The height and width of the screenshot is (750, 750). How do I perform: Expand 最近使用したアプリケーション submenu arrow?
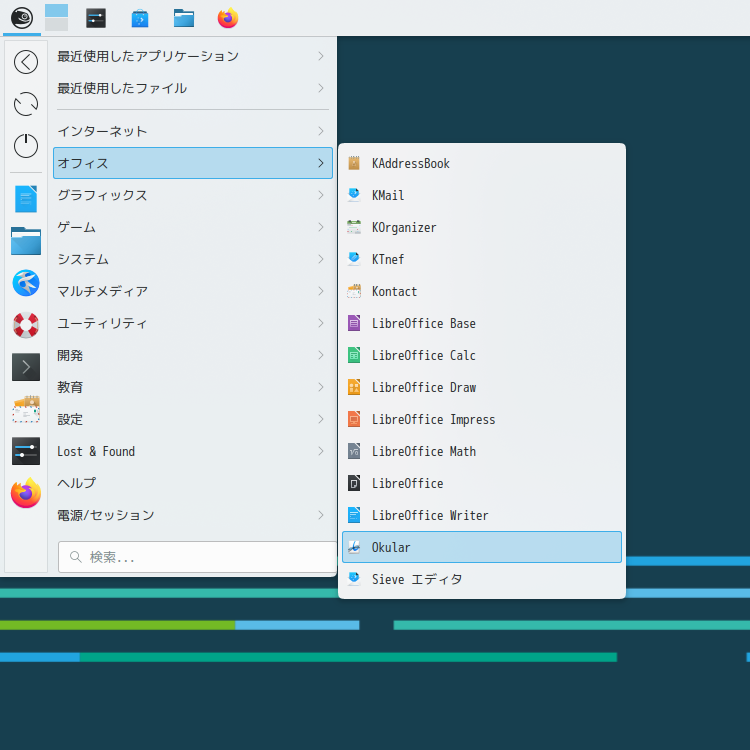[x=321, y=56]
